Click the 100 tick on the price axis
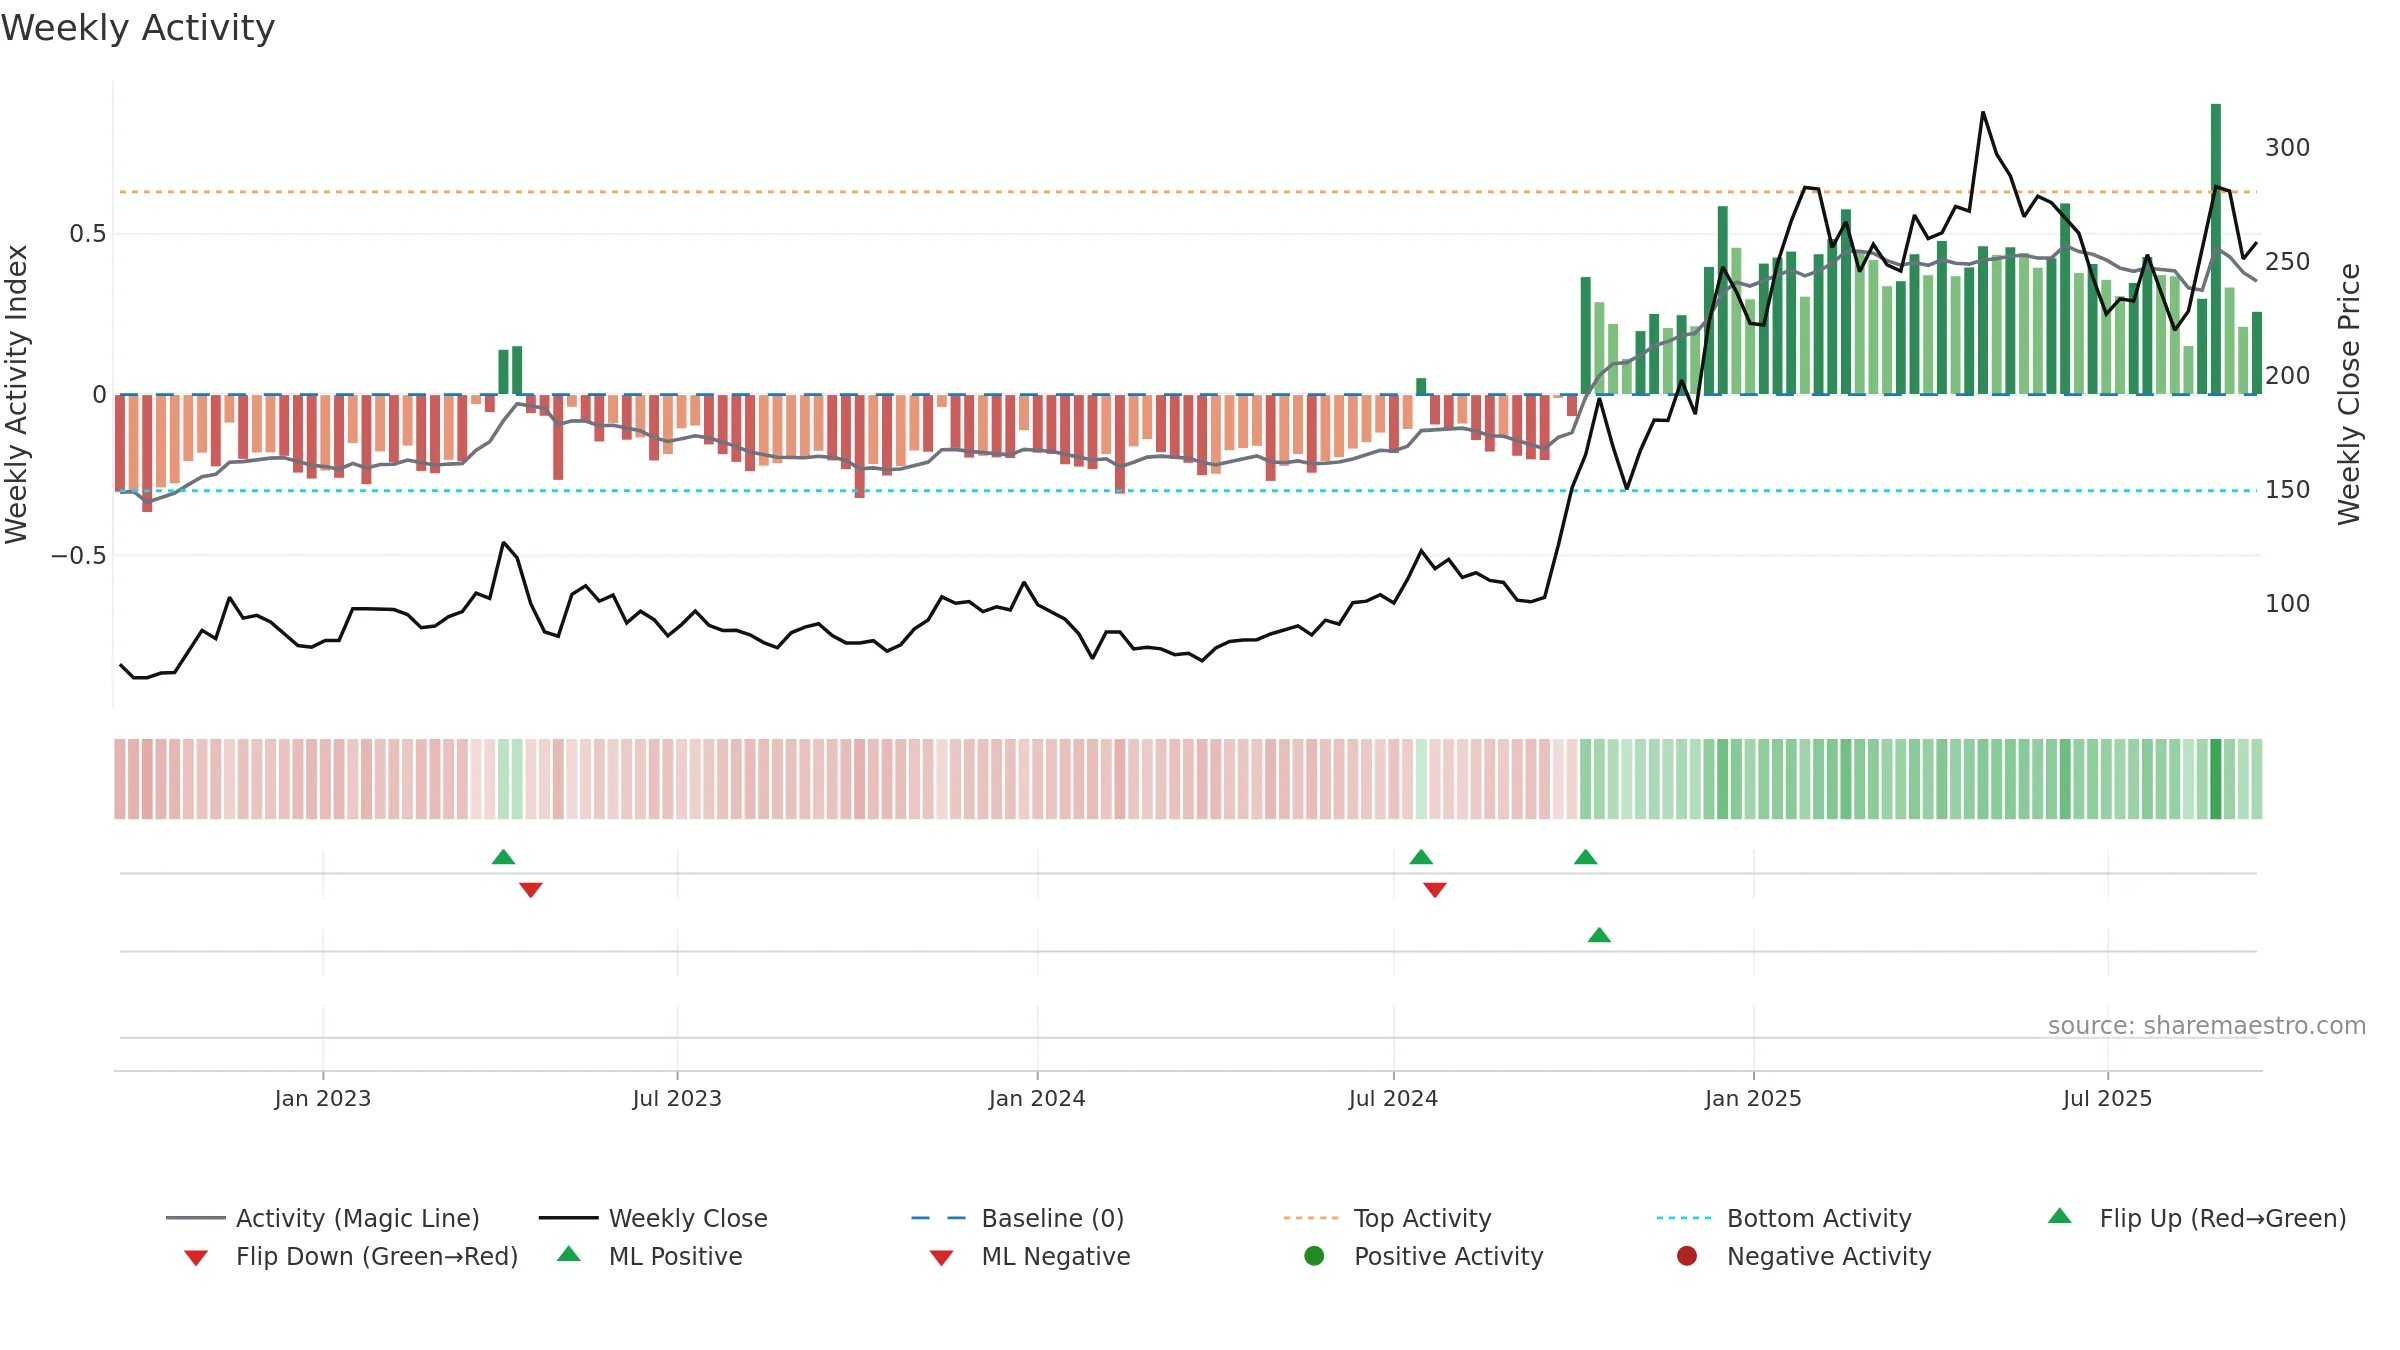 point(2288,604)
